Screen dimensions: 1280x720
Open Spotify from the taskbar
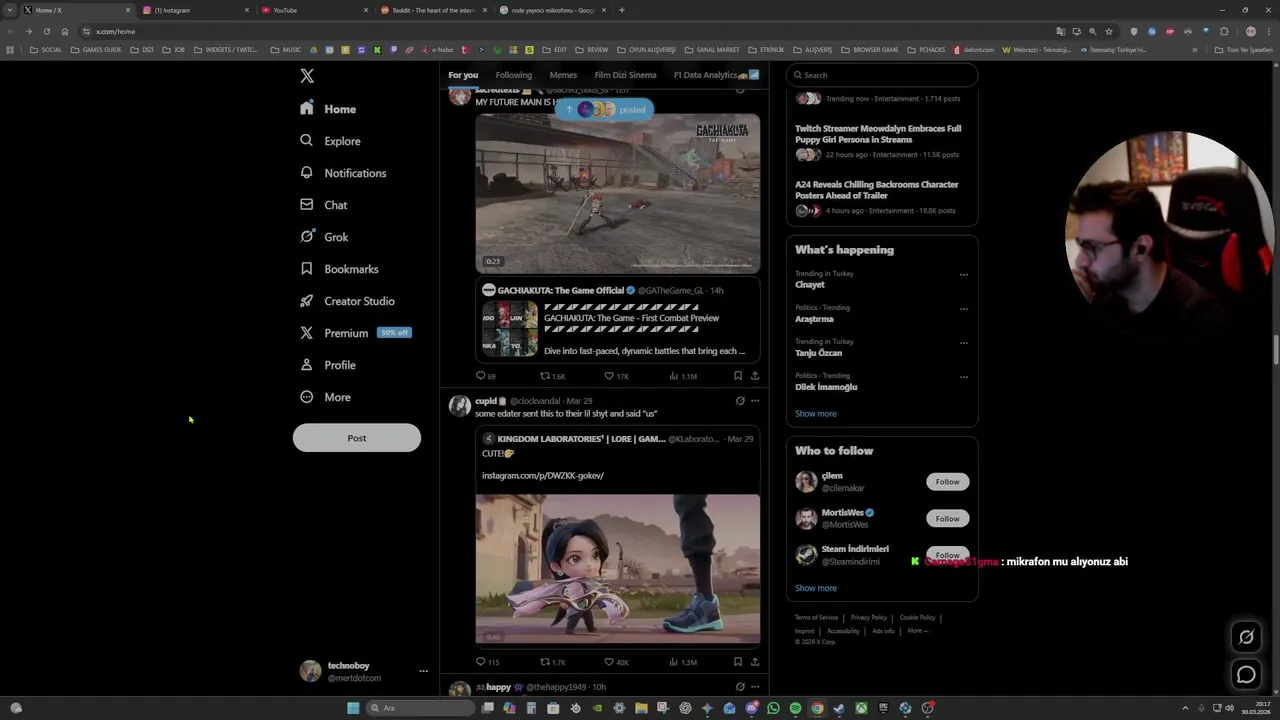pos(795,708)
